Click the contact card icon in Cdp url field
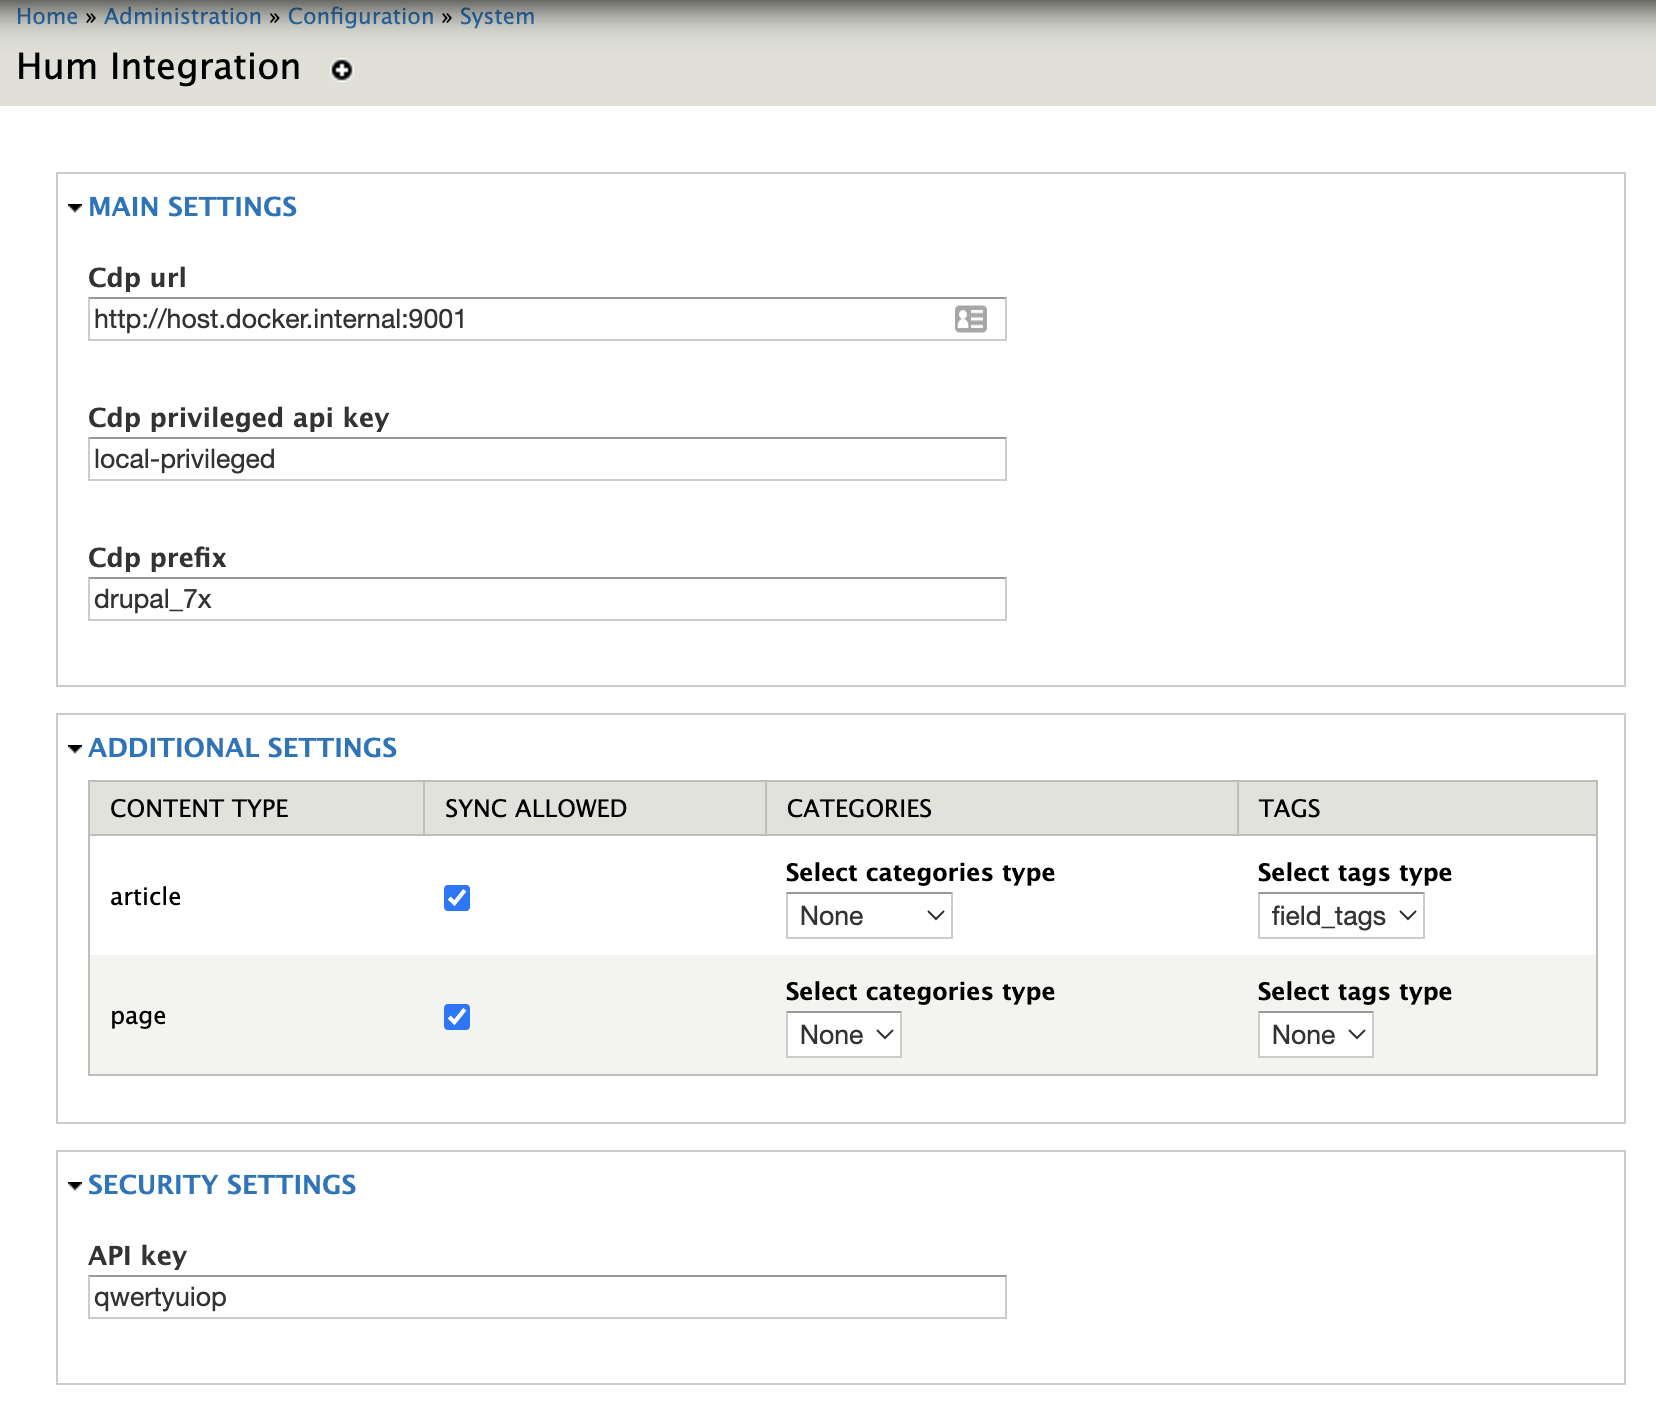 [x=970, y=319]
